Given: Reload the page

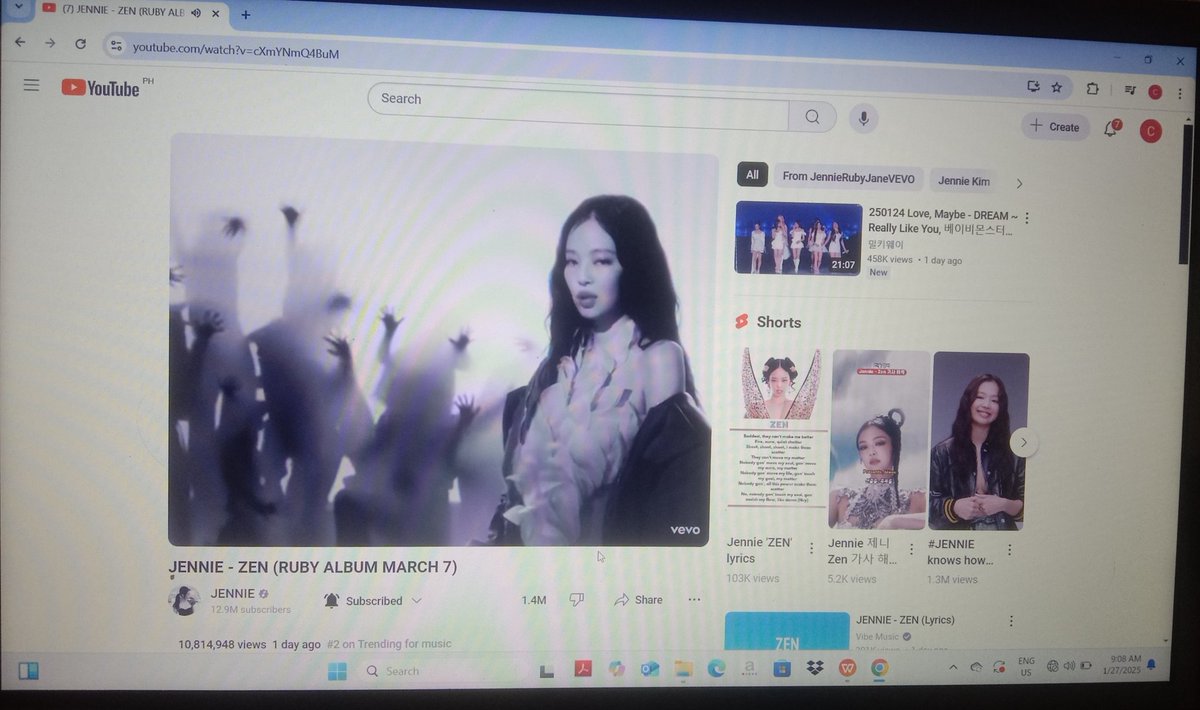Looking at the screenshot, I should coord(80,44).
